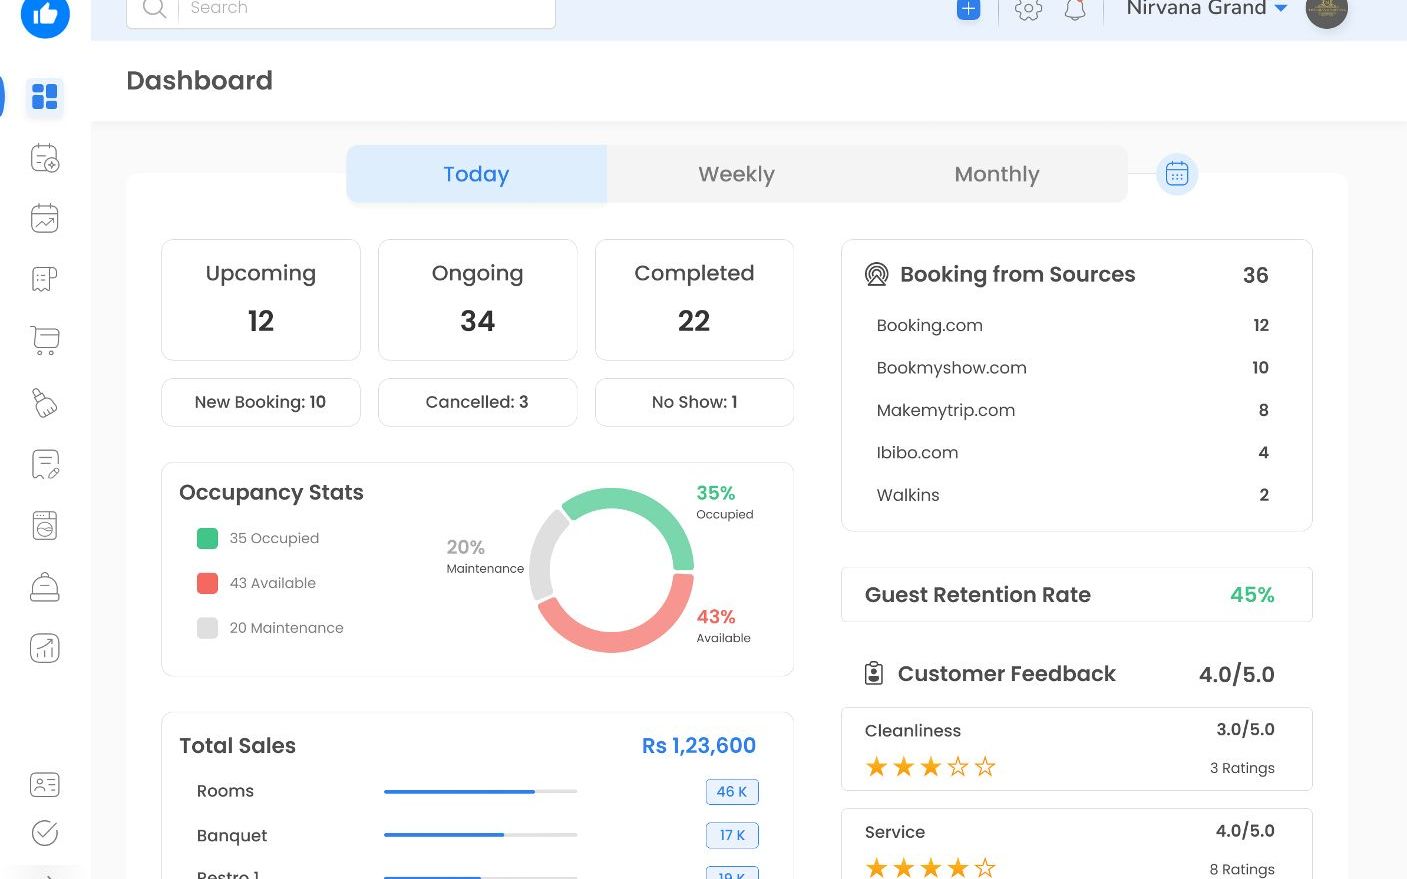
Task: Select the Today tab
Action: (476, 174)
